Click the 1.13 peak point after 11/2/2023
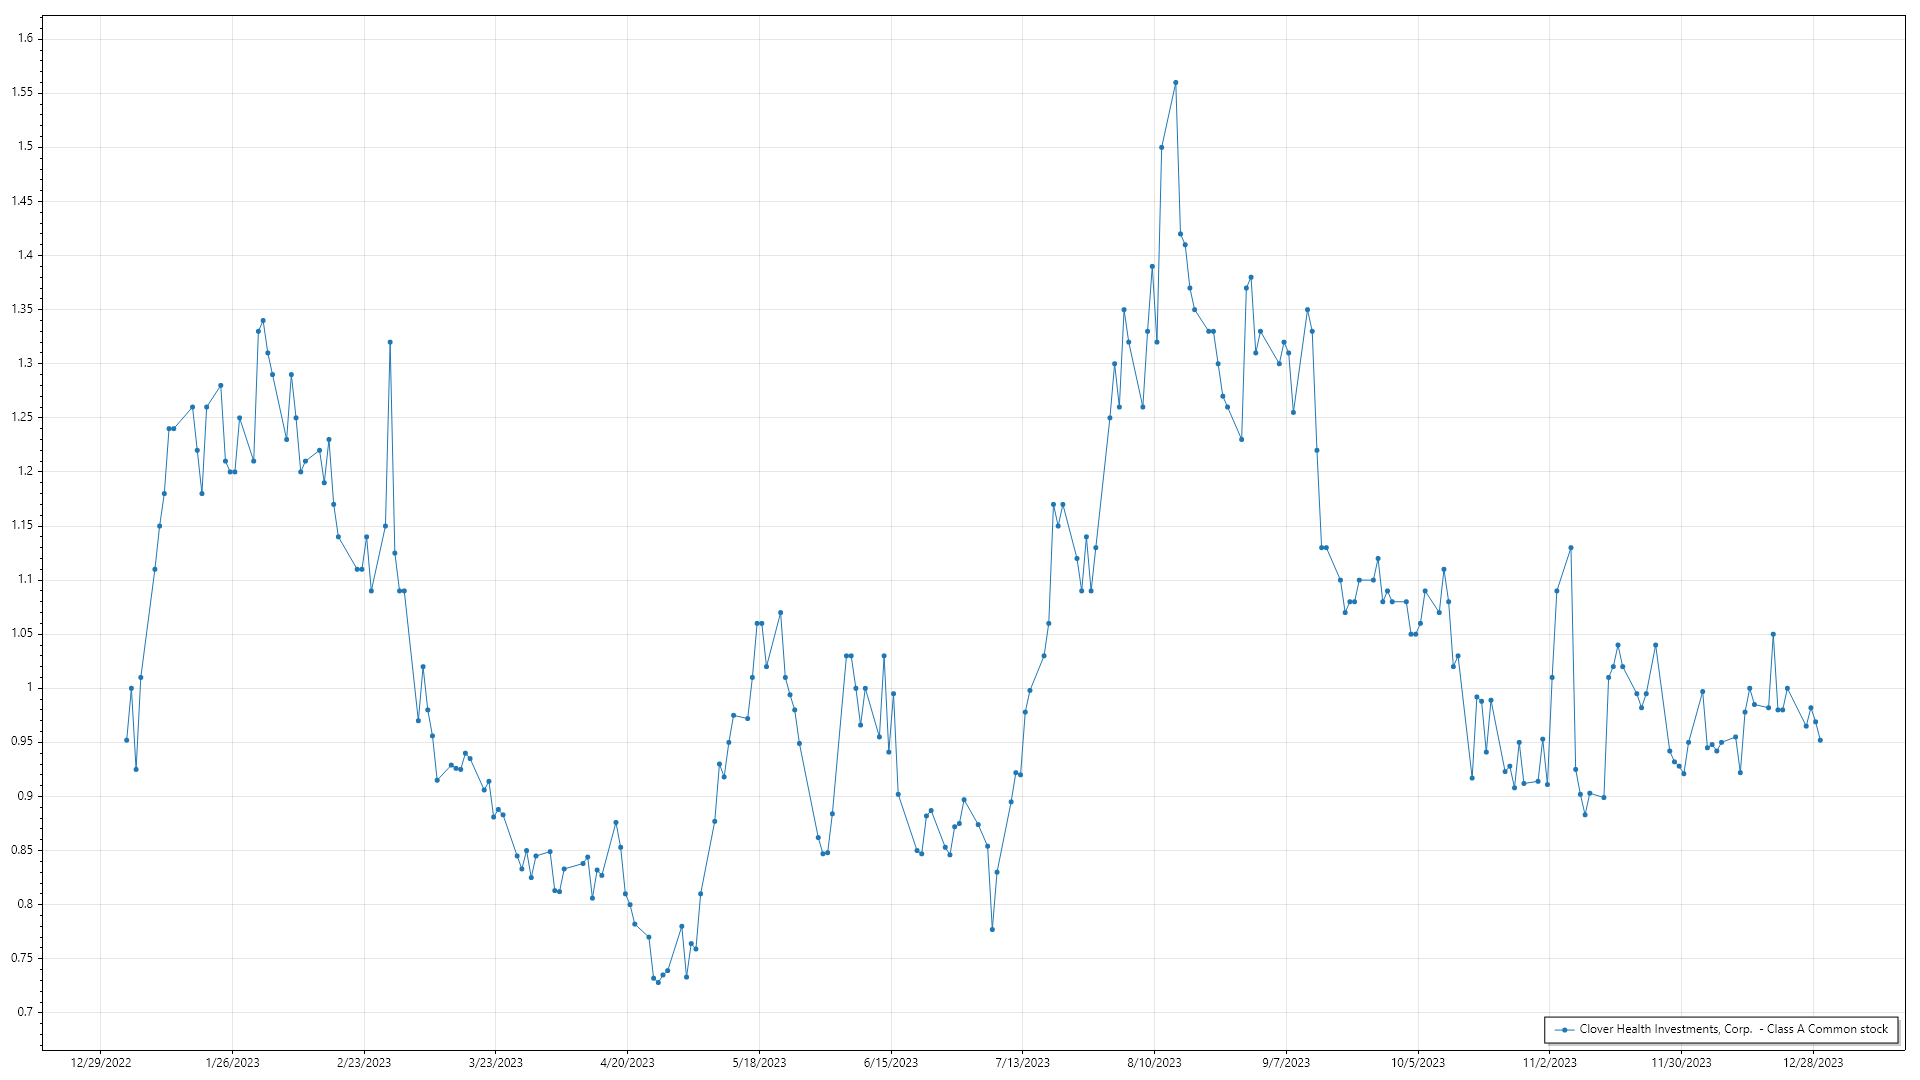The image size is (1920, 1080). (1571, 548)
